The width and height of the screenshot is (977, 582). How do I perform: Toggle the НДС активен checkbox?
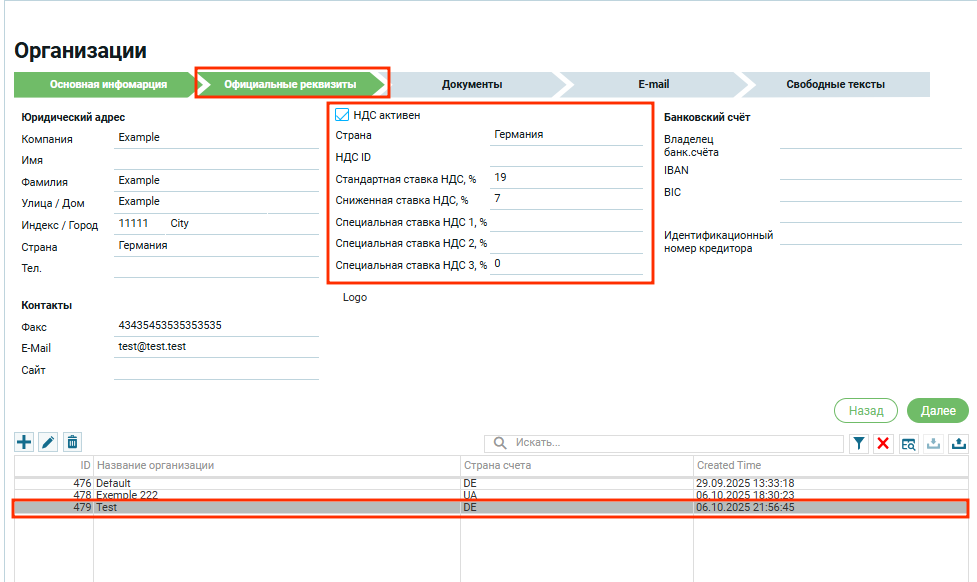tap(342, 115)
